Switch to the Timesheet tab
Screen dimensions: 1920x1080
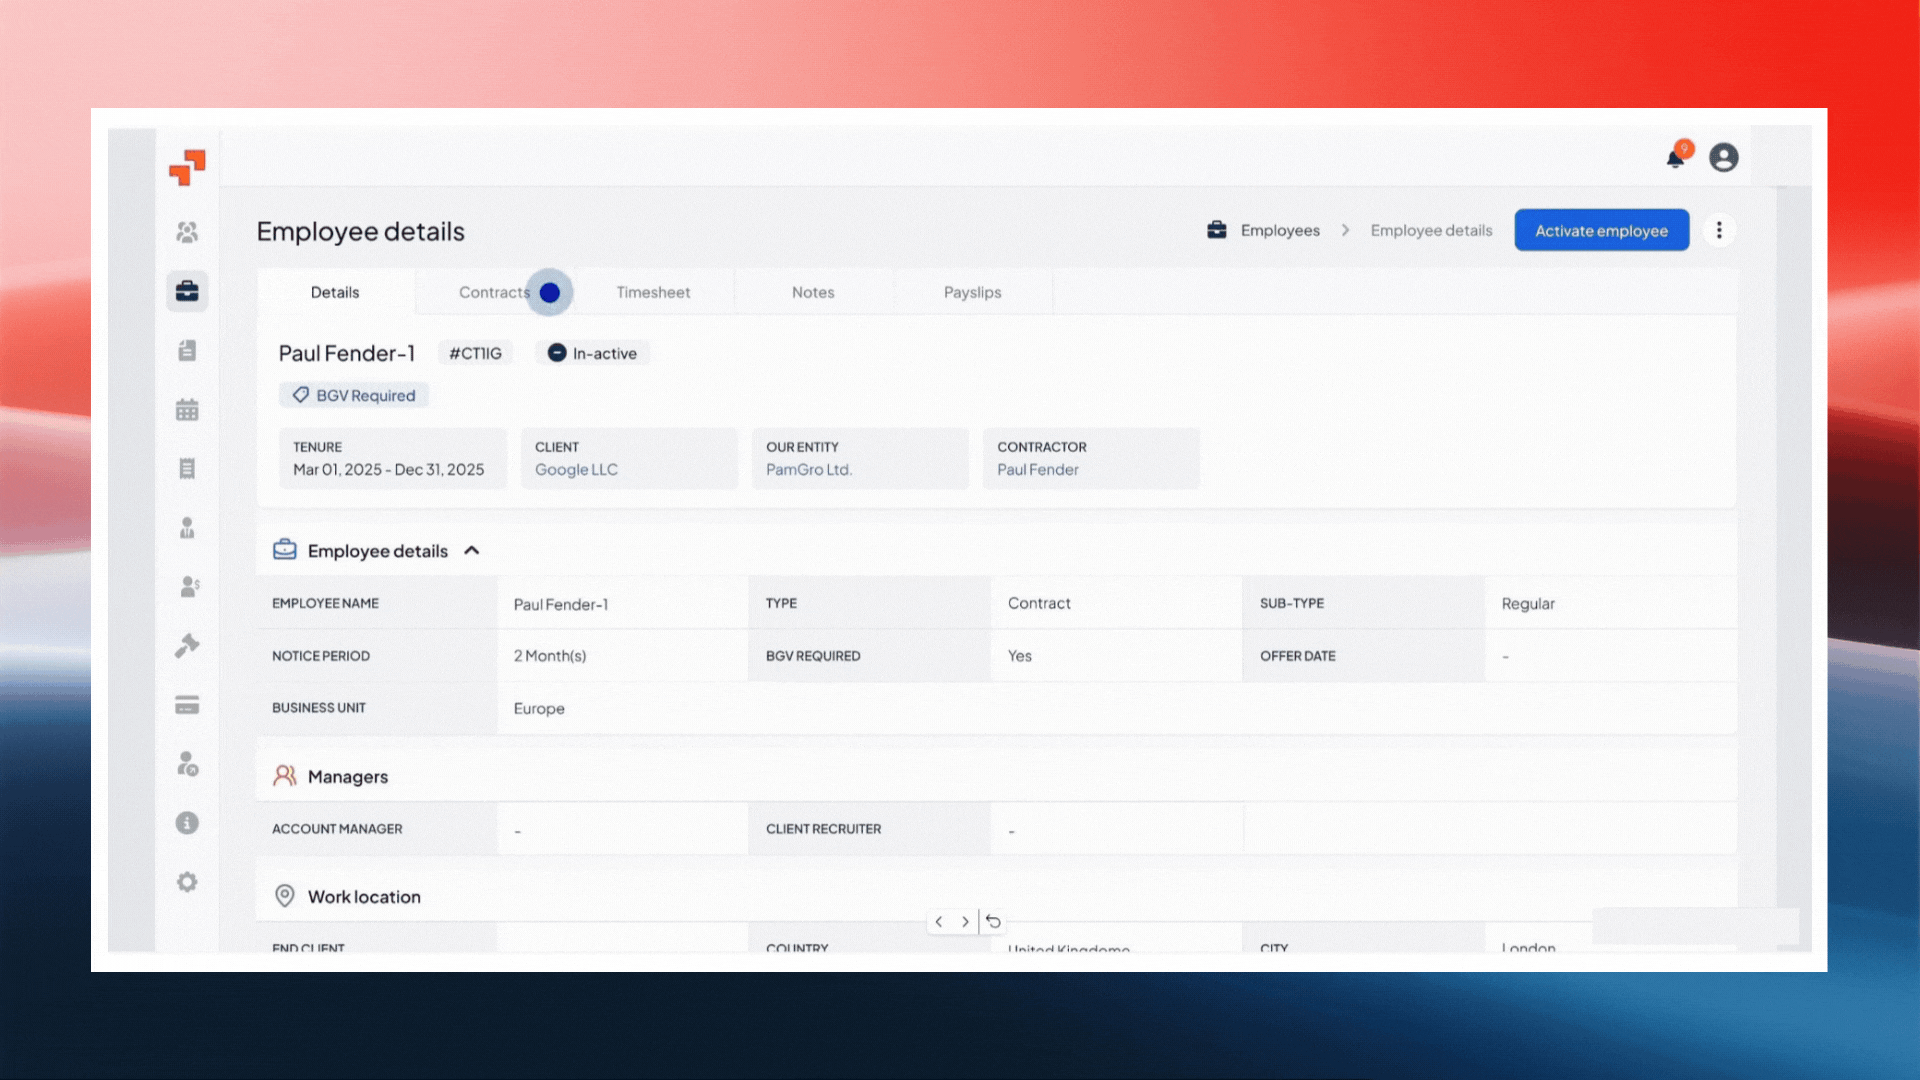[x=653, y=292]
